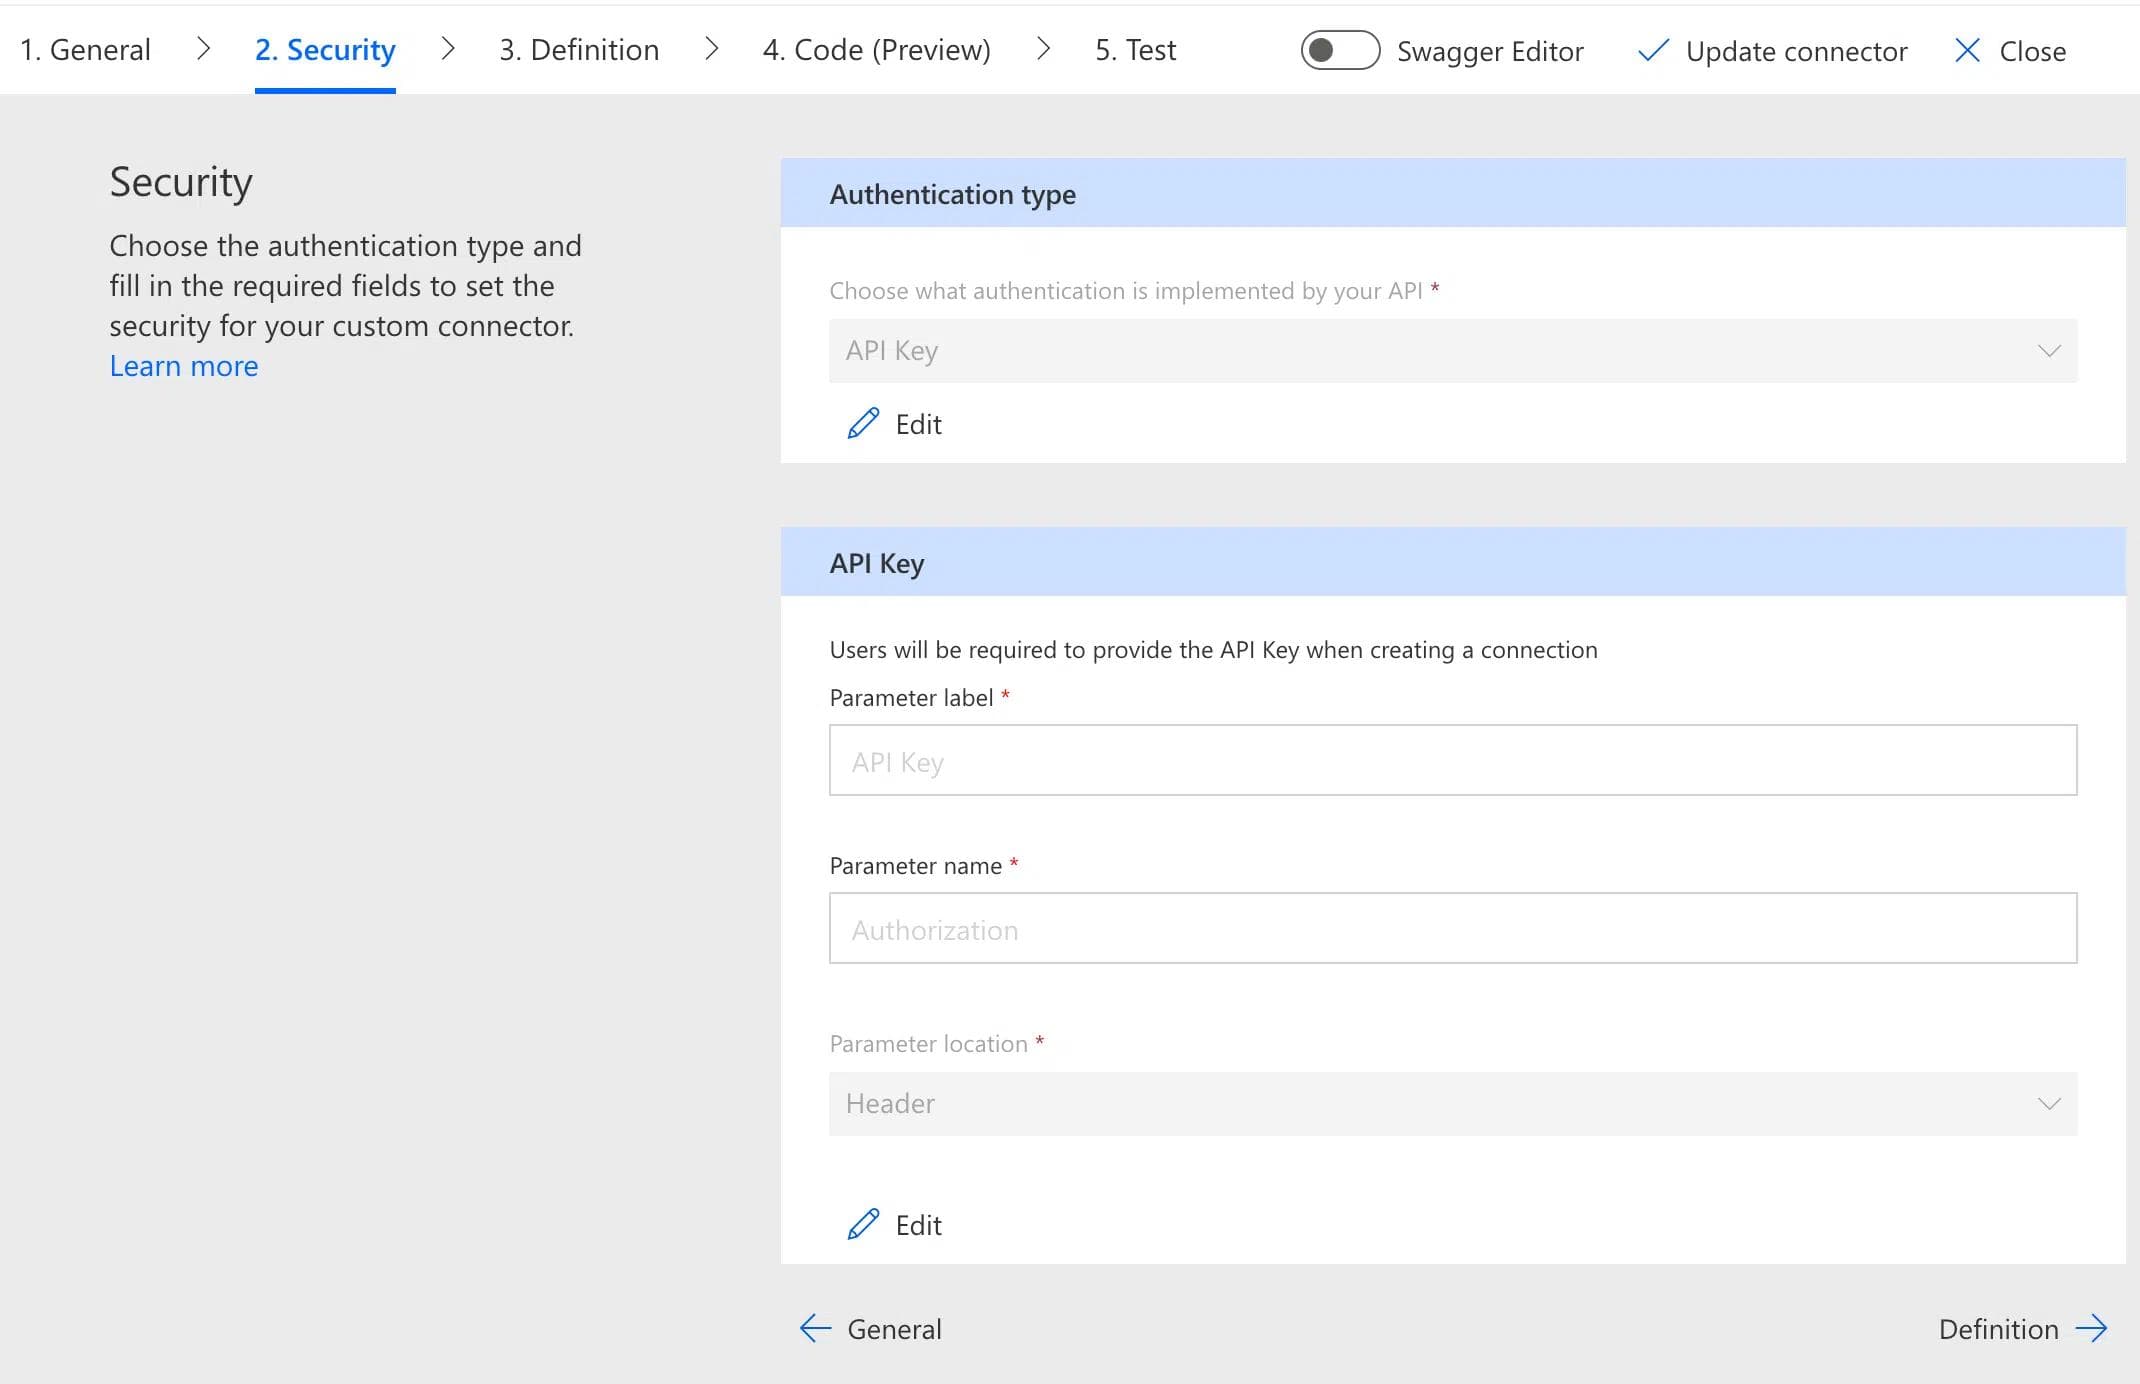The width and height of the screenshot is (2140, 1384).
Task: Click the Parameter name Authorization field
Action: (x=1452, y=929)
